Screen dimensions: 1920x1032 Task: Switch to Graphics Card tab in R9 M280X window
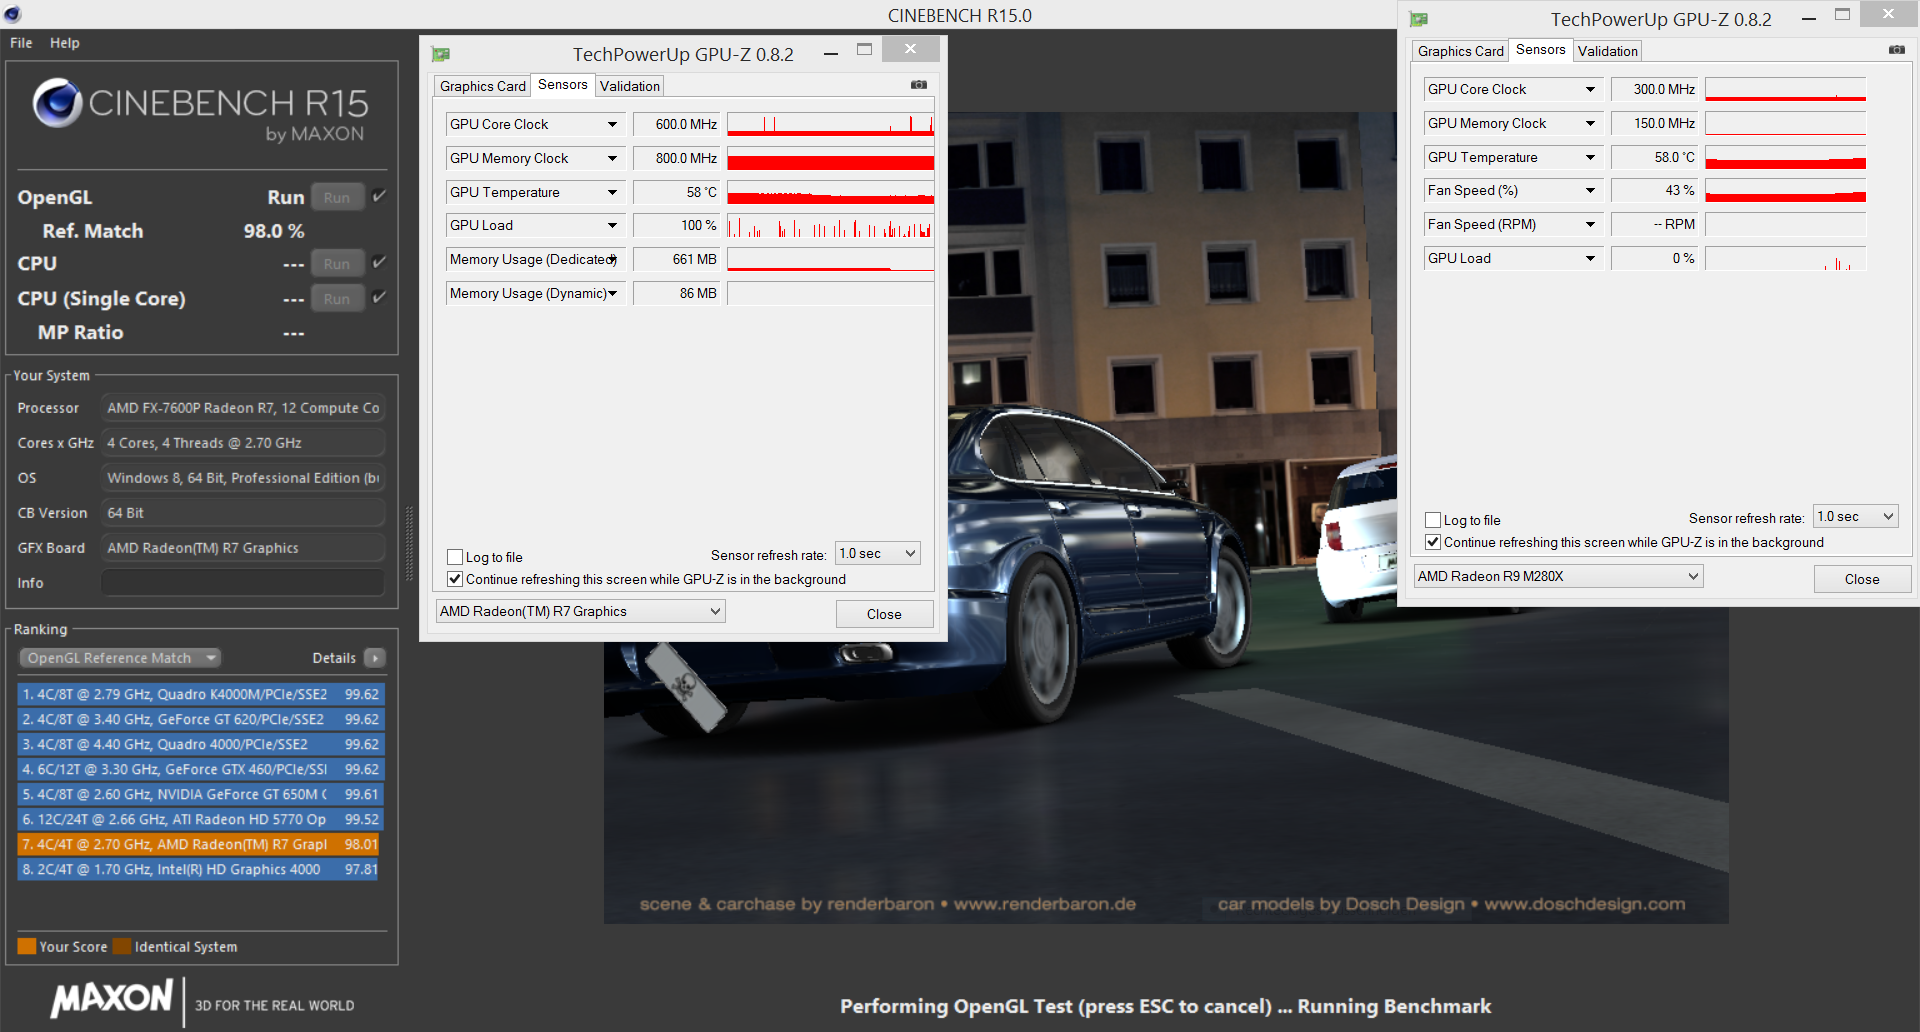[x=1460, y=51]
